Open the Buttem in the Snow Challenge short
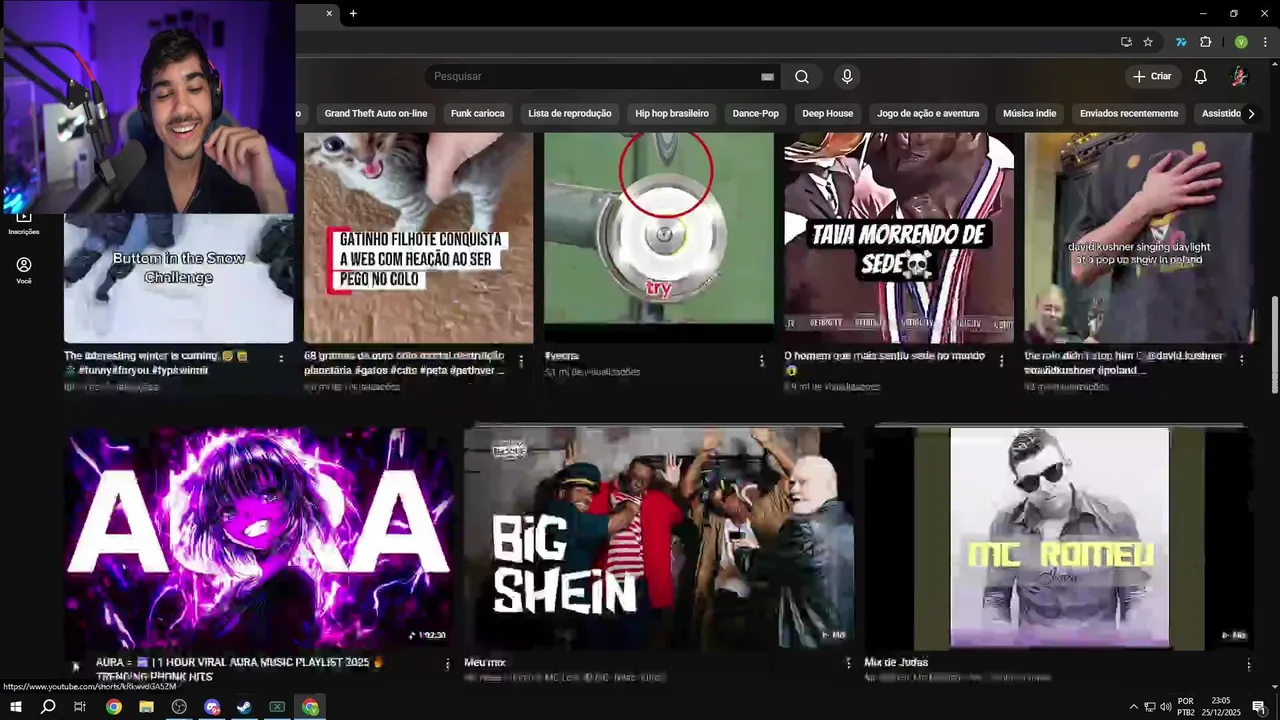 tap(179, 278)
